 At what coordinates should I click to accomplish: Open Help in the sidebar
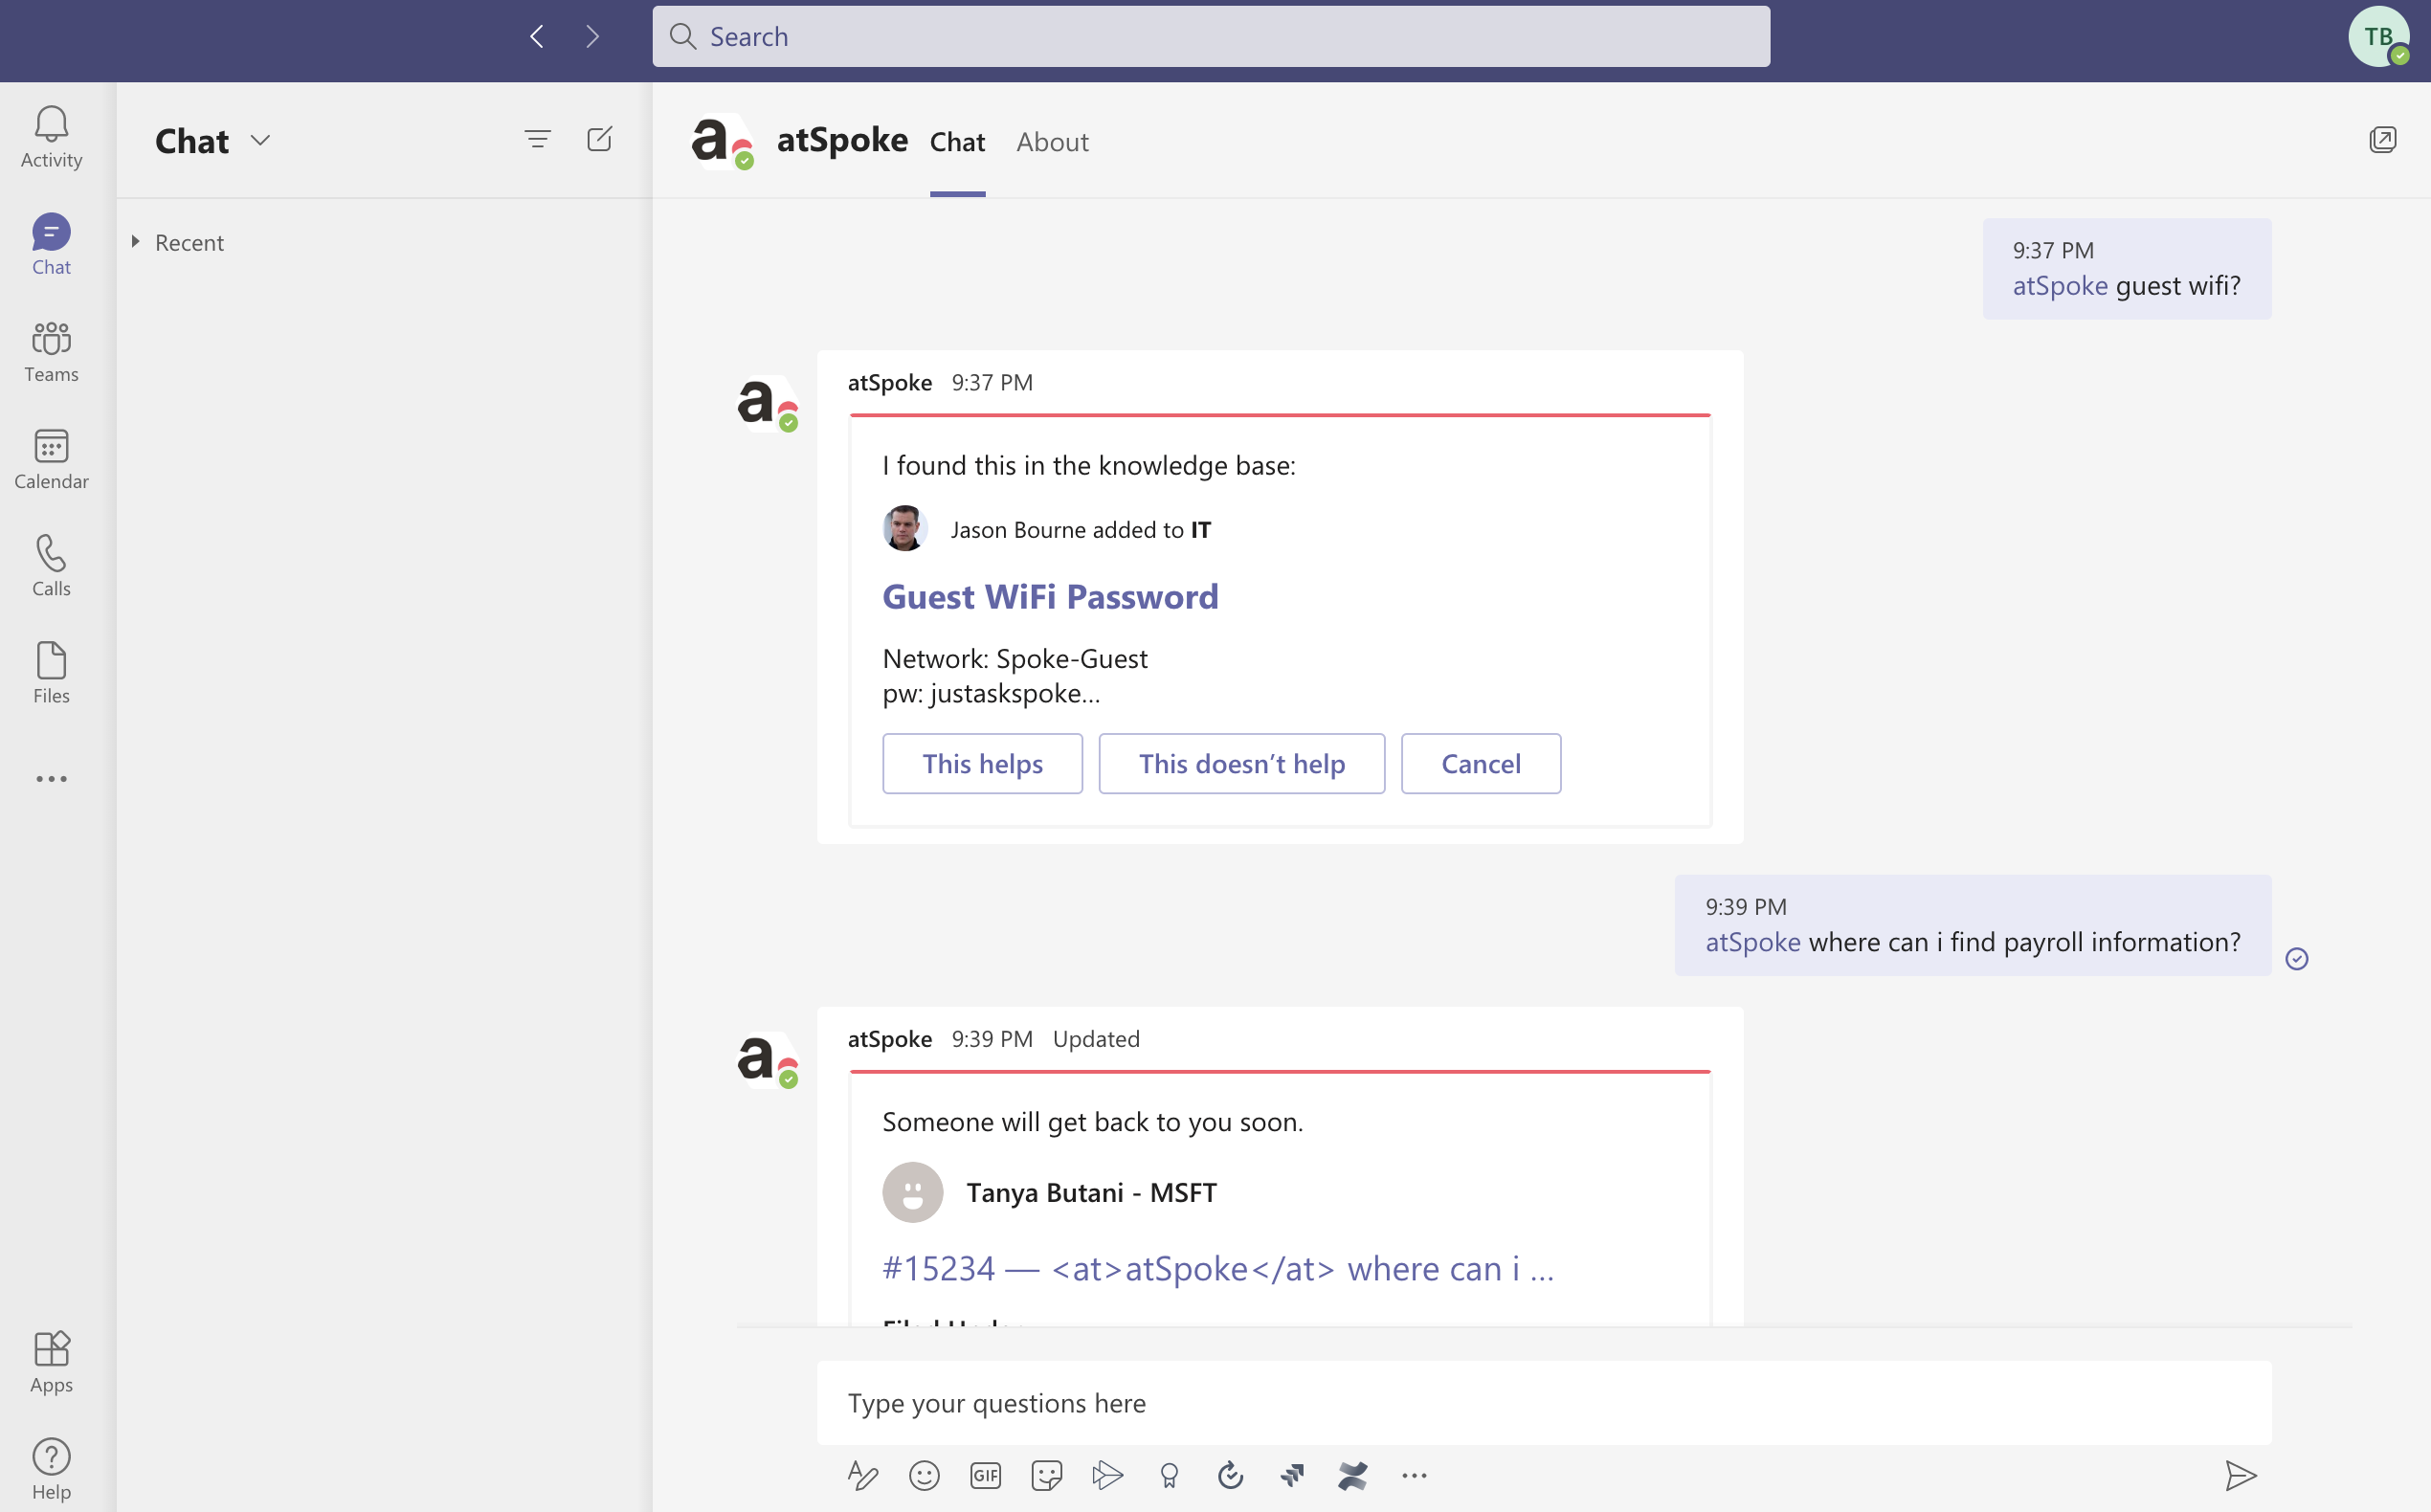[51, 1469]
